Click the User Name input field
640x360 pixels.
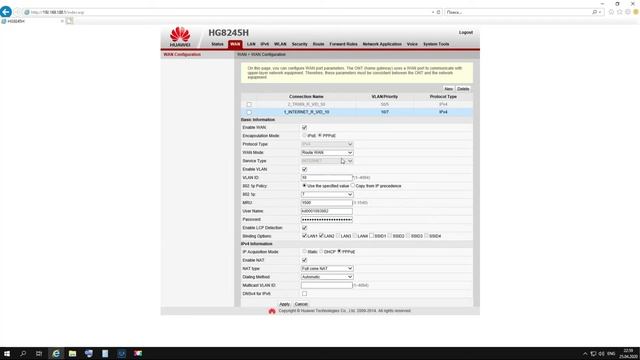tap(327, 211)
